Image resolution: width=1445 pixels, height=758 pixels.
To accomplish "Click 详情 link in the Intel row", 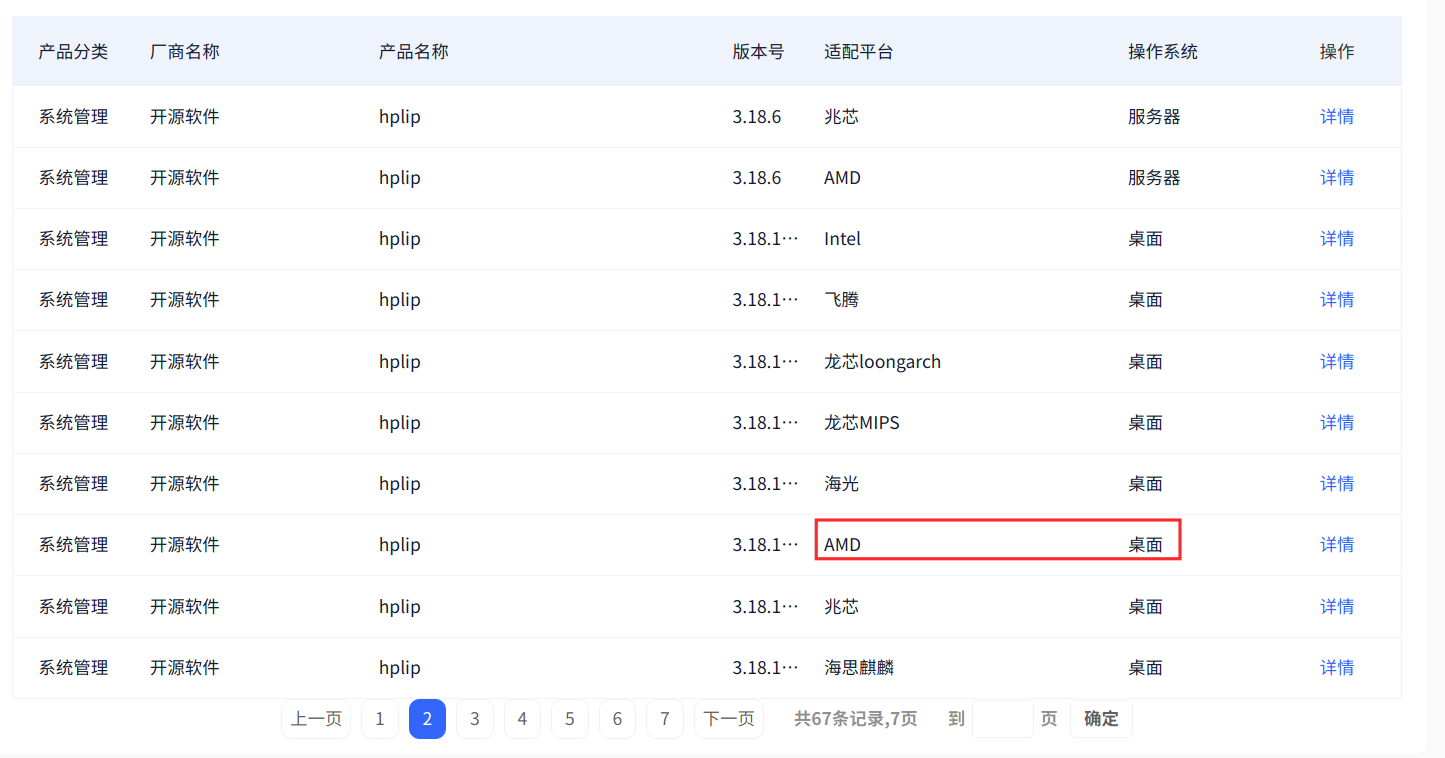I will [1336, 239].
